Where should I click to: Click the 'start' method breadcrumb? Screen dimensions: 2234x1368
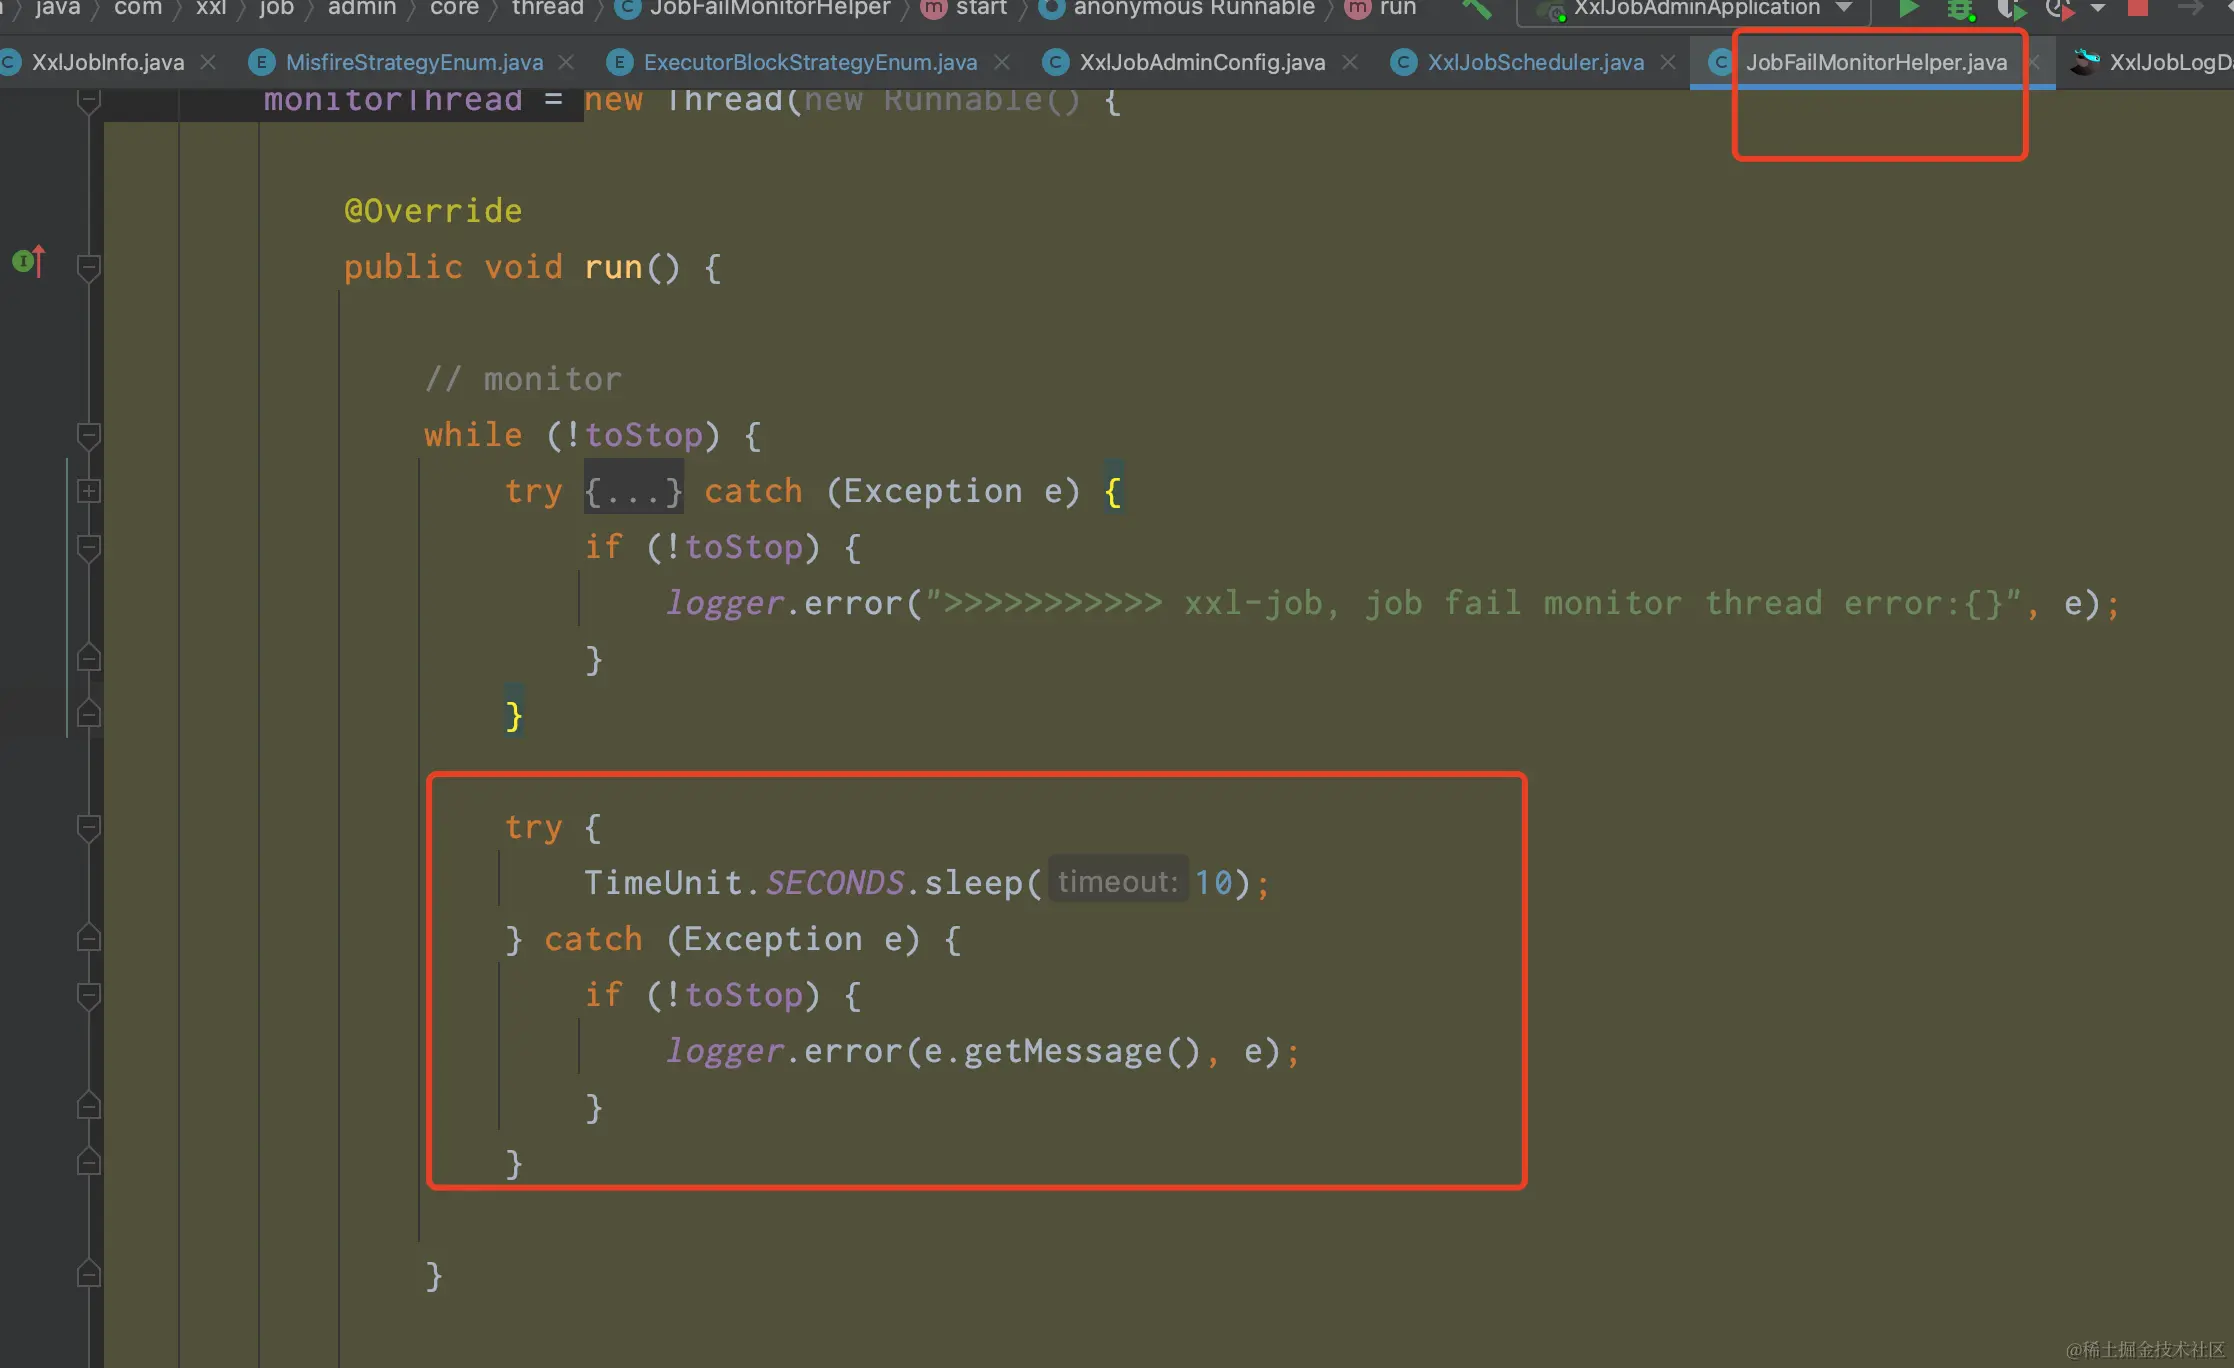980,9
